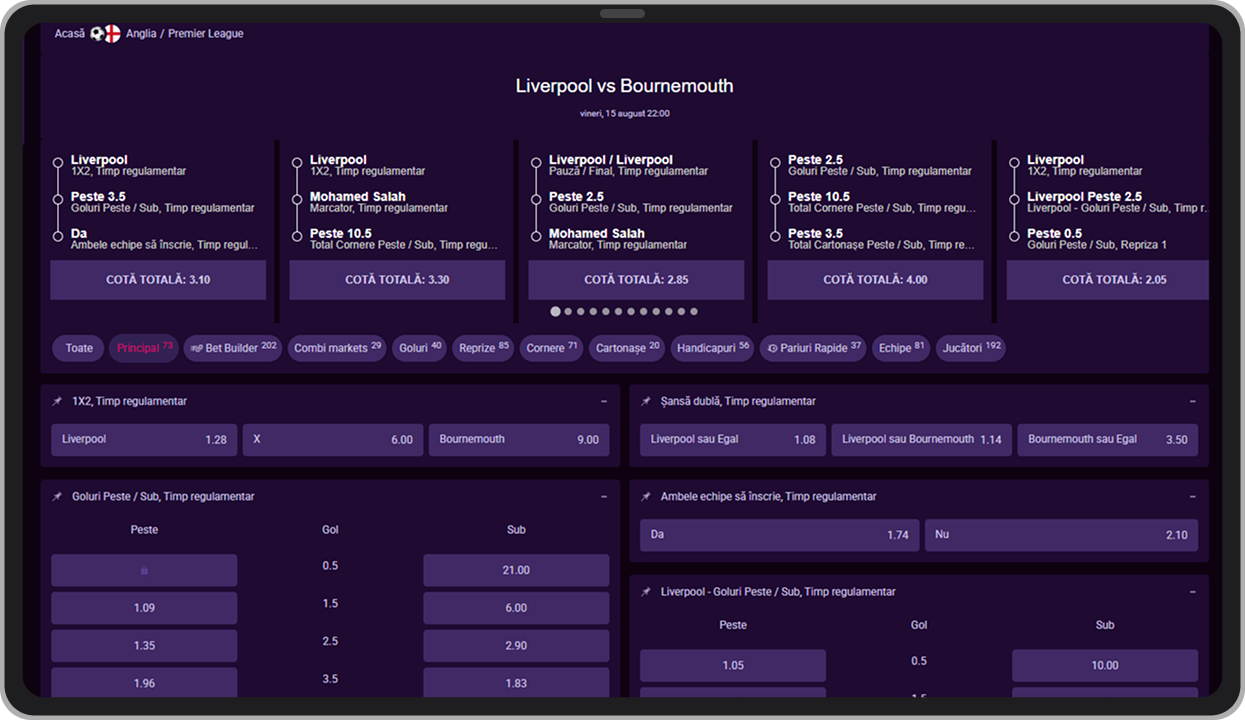Open the Cartonașe tab
Screen dimensions: 1245x720
pyautogui.click(x=627, y=348)
